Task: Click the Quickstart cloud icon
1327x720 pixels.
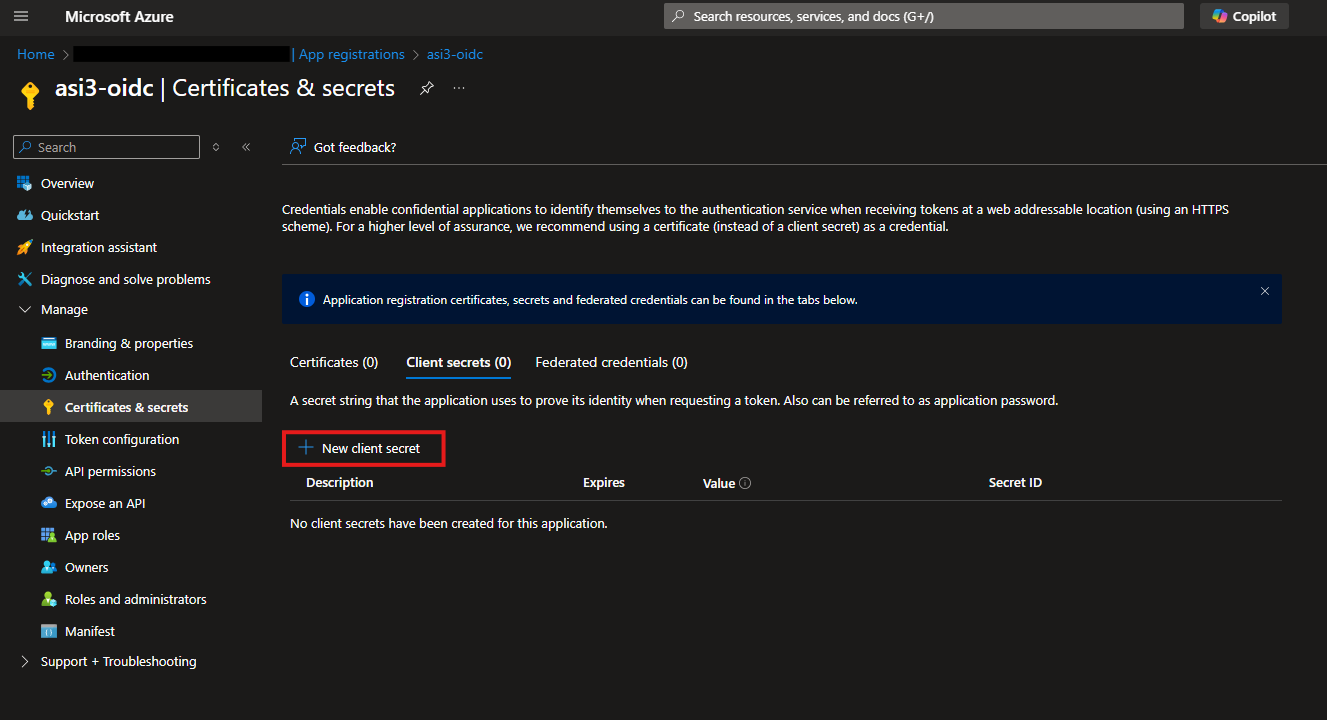Action: pyautogui.click(x=25, y=215)
